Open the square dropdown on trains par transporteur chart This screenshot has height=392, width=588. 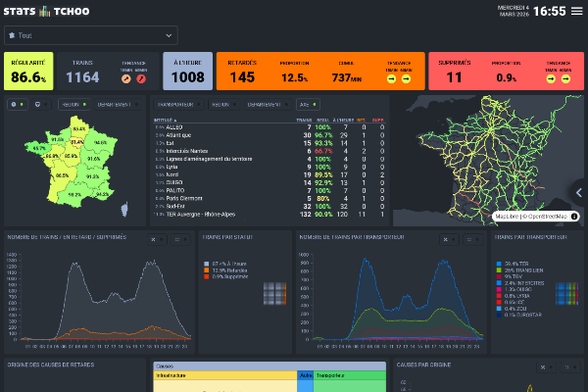point(473,239)
